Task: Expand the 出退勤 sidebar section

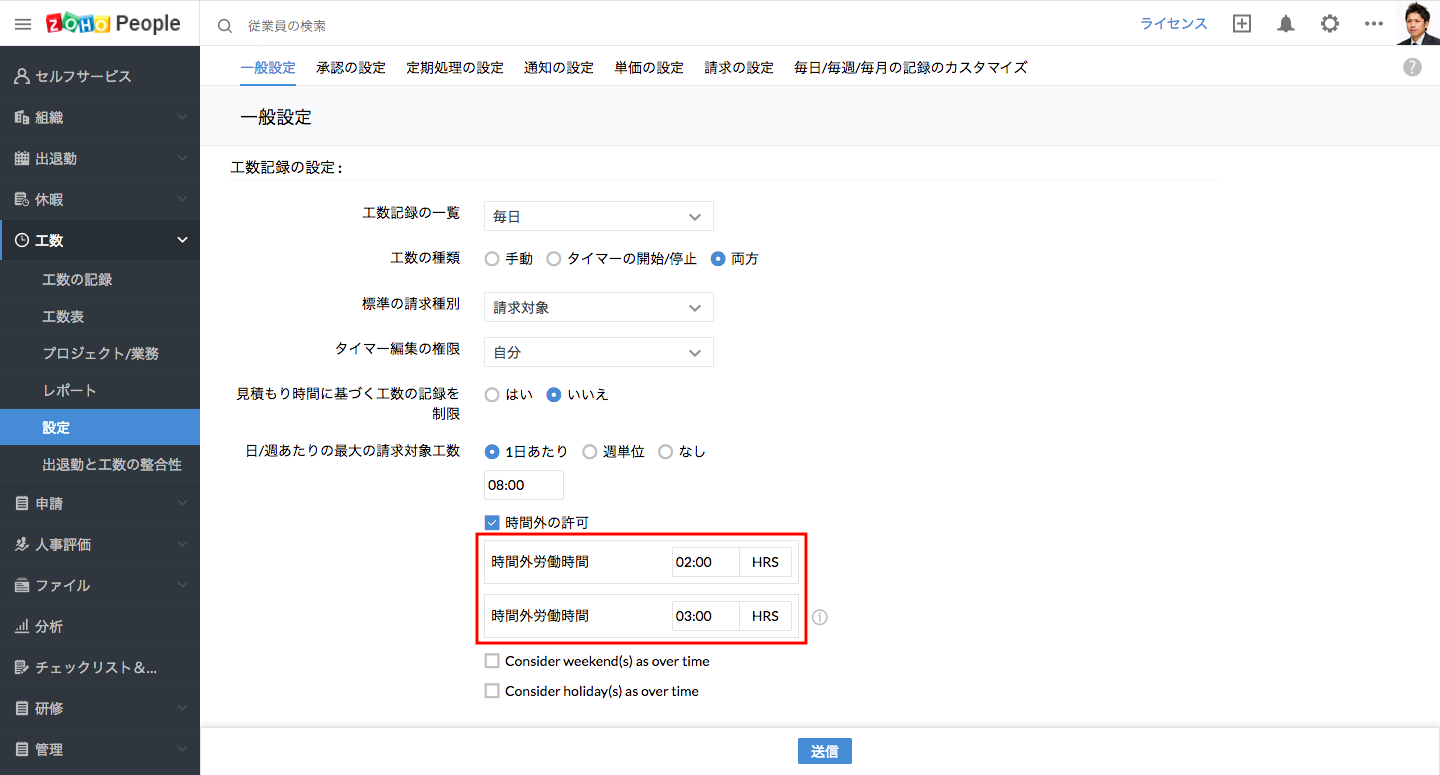Action: click(100, 158)
